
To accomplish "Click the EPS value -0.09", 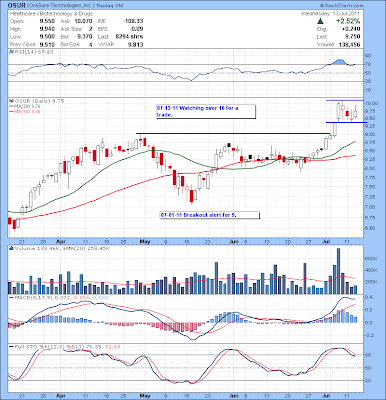I will (137, 29).
